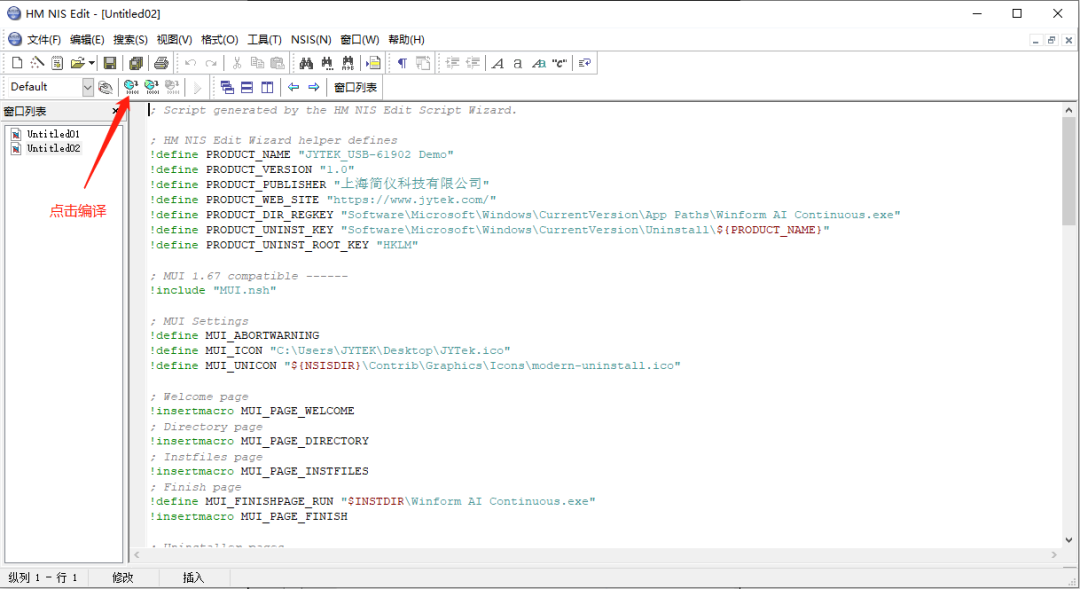Click the Print icon in toolbar
The width and height of the screenshot is (1080, 589).
pos(161,63)
